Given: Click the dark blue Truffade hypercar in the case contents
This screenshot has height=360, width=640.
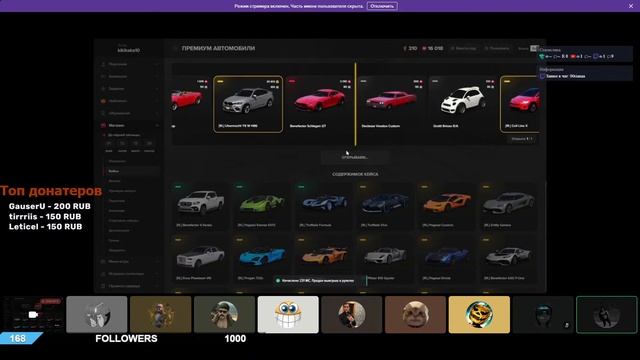Looking at the screenshot, I should [x=385, y=206].
